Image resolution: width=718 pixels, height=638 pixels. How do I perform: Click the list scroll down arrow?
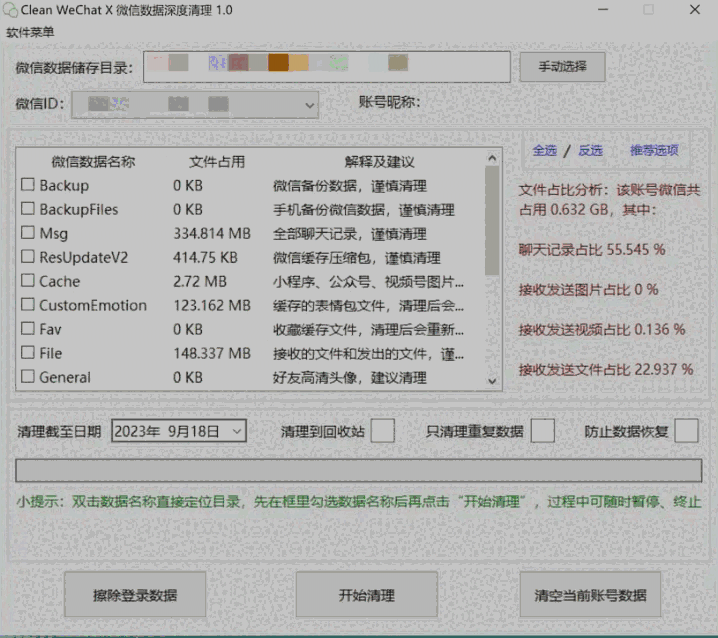(492, 381)
